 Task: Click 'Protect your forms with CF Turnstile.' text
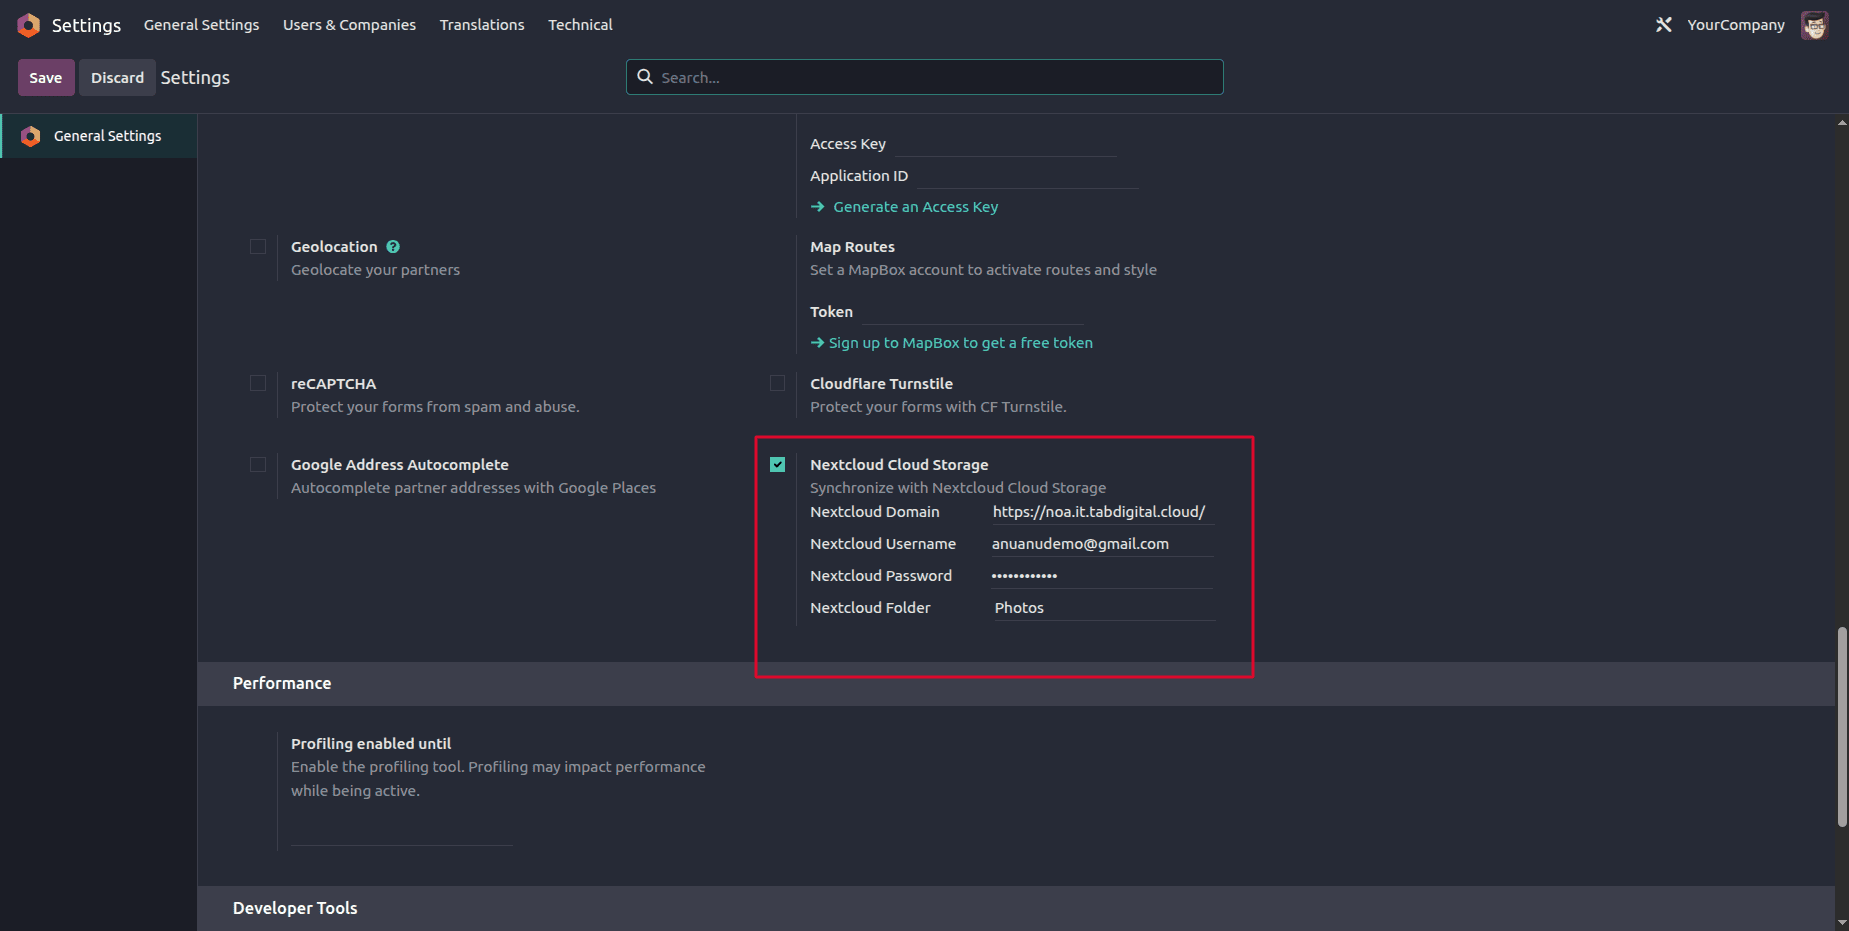[938, 407]
